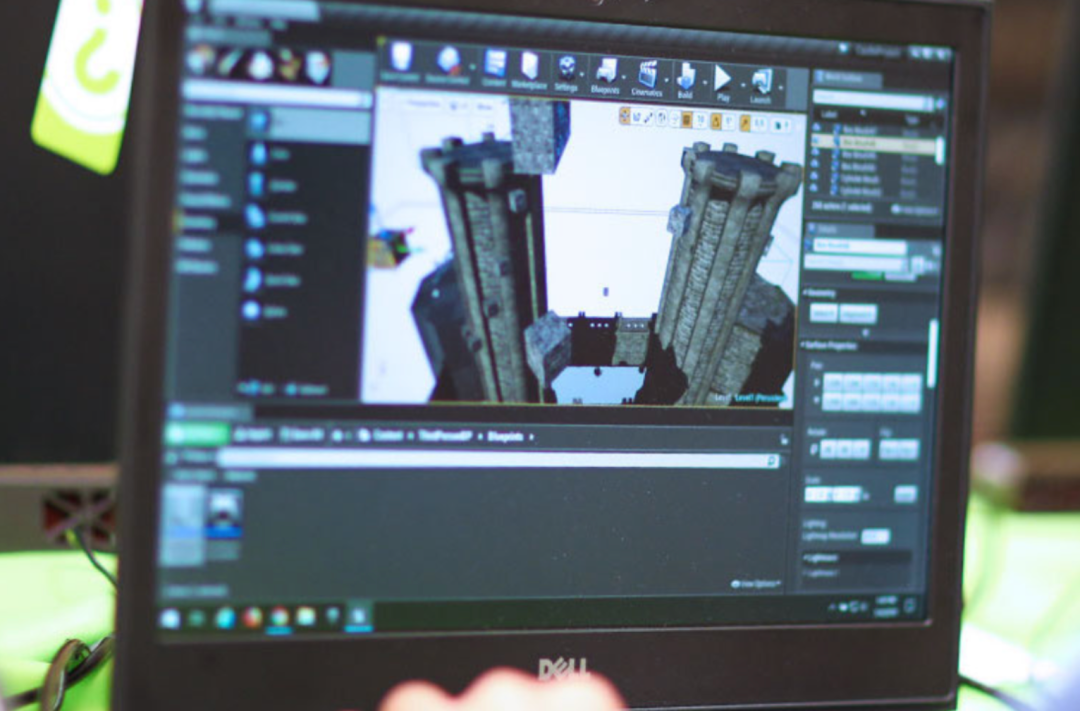
Task: Select the Recently Placed category
Action: click(213, 112)
